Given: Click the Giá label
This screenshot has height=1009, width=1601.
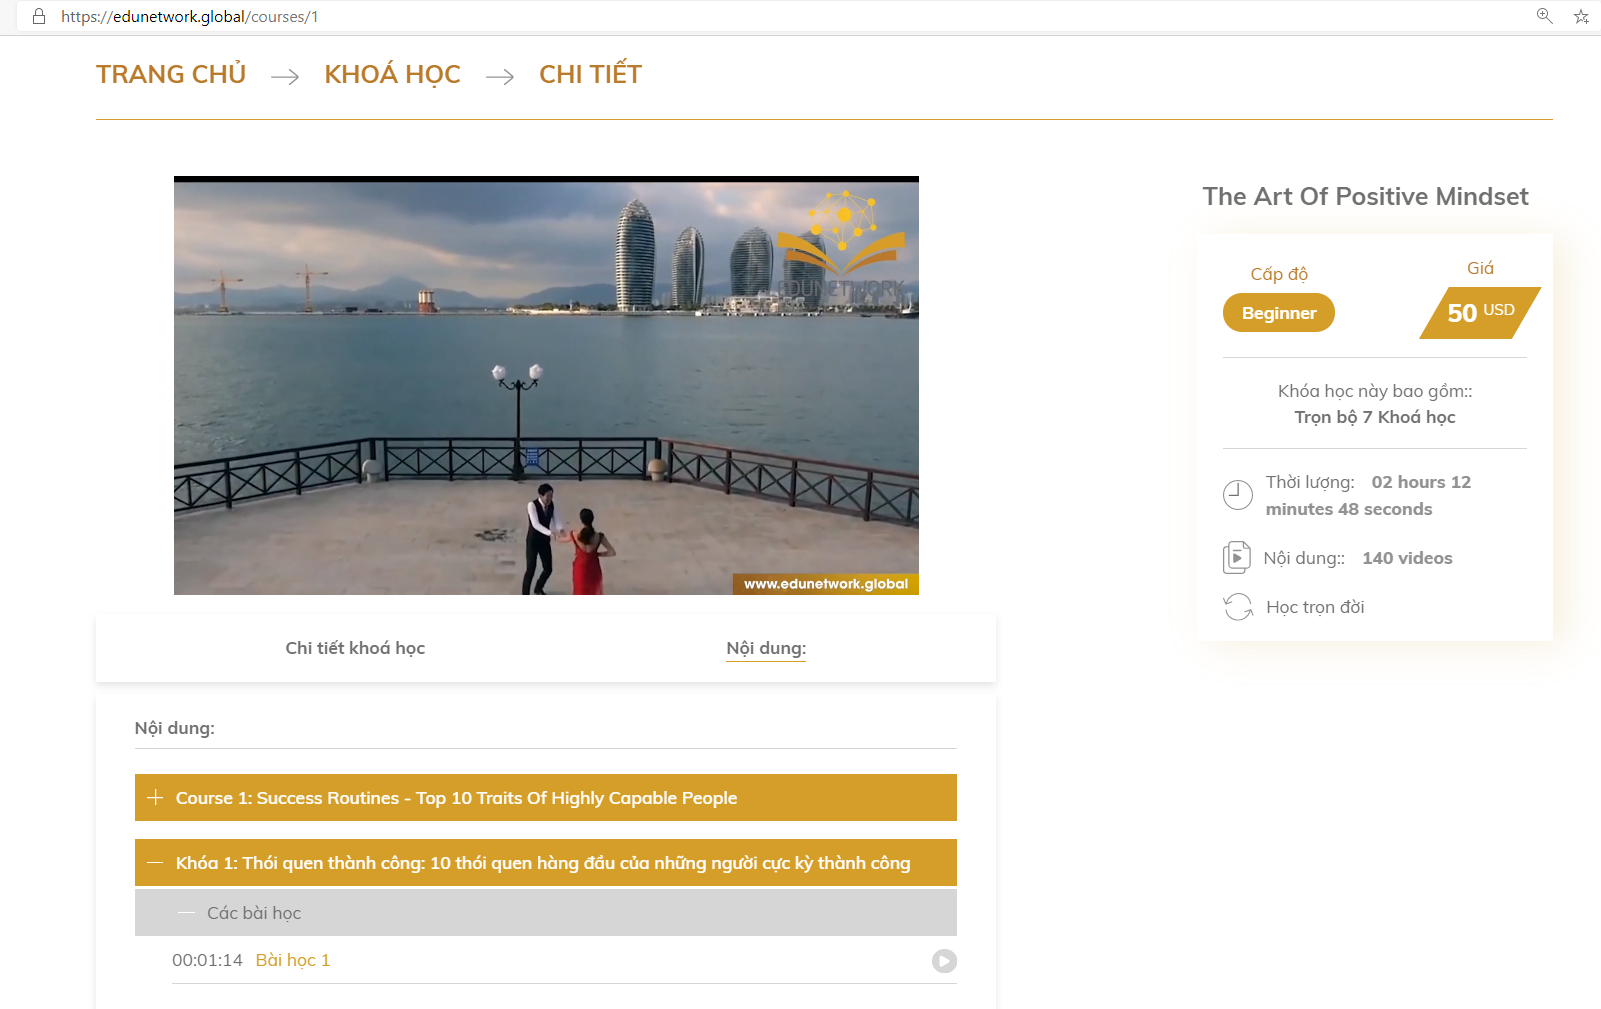Looking at the screenshot, I should pyautogui.click(x=1480, y=268).
